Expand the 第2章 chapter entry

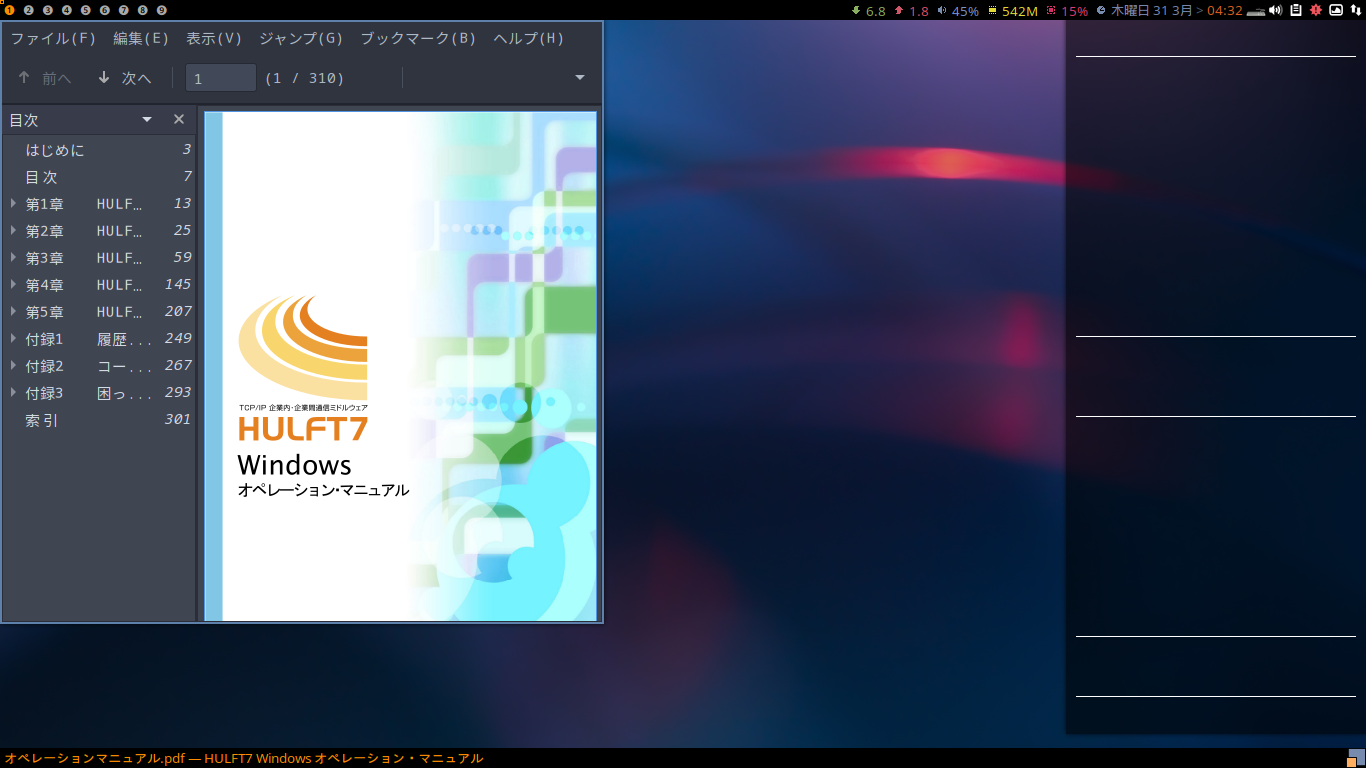[14, 231]
